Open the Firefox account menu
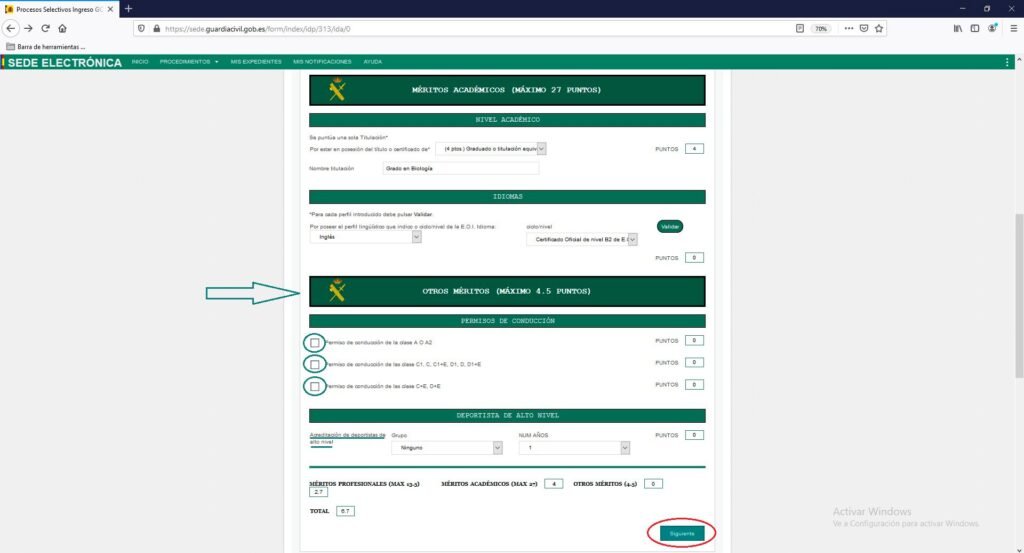The height and width of the screenshot is (553, 1024). point(992,29)
